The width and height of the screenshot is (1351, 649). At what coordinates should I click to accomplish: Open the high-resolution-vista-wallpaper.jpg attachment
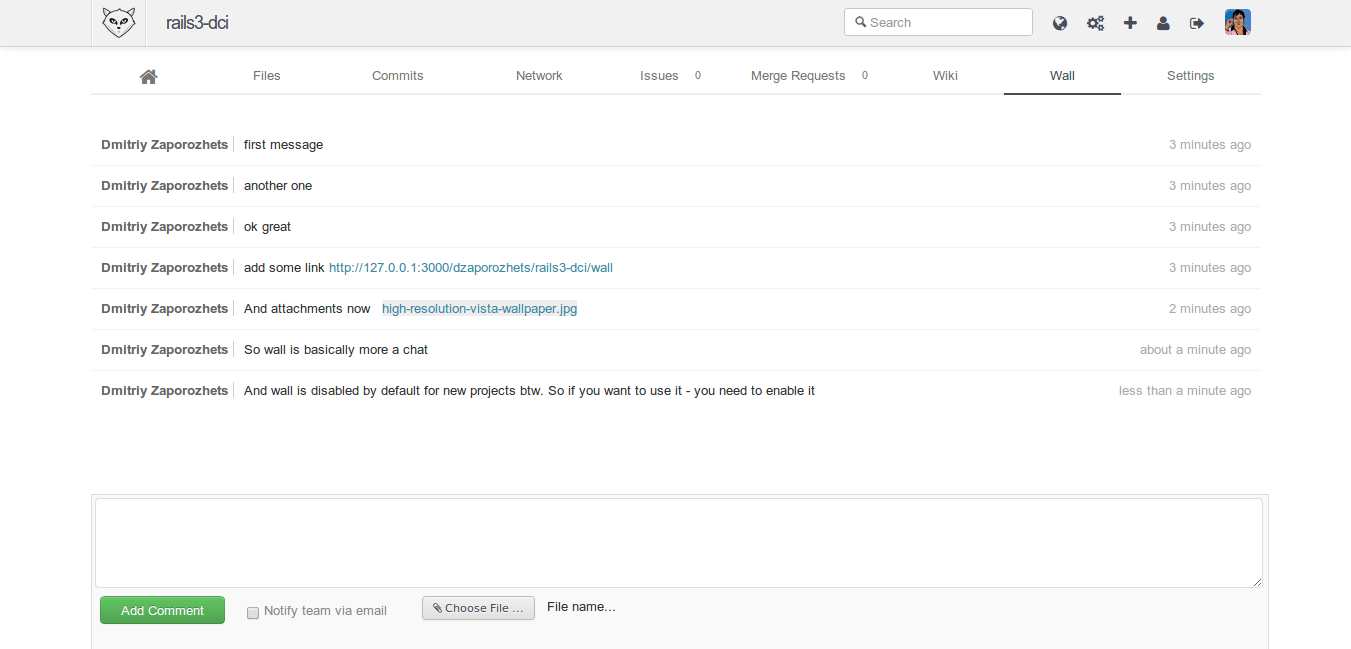(x=478, y=308)
